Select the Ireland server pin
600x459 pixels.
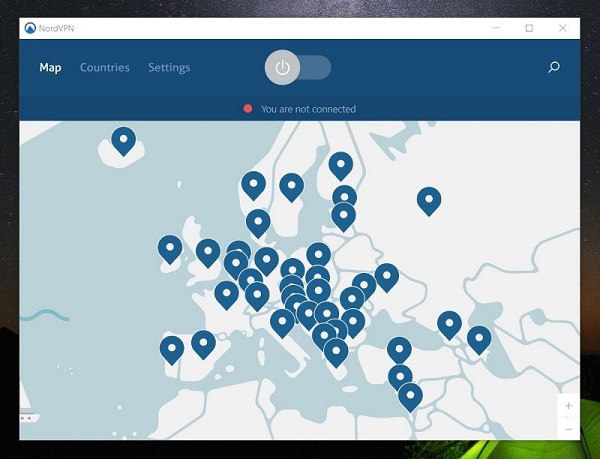coord(170,249)
